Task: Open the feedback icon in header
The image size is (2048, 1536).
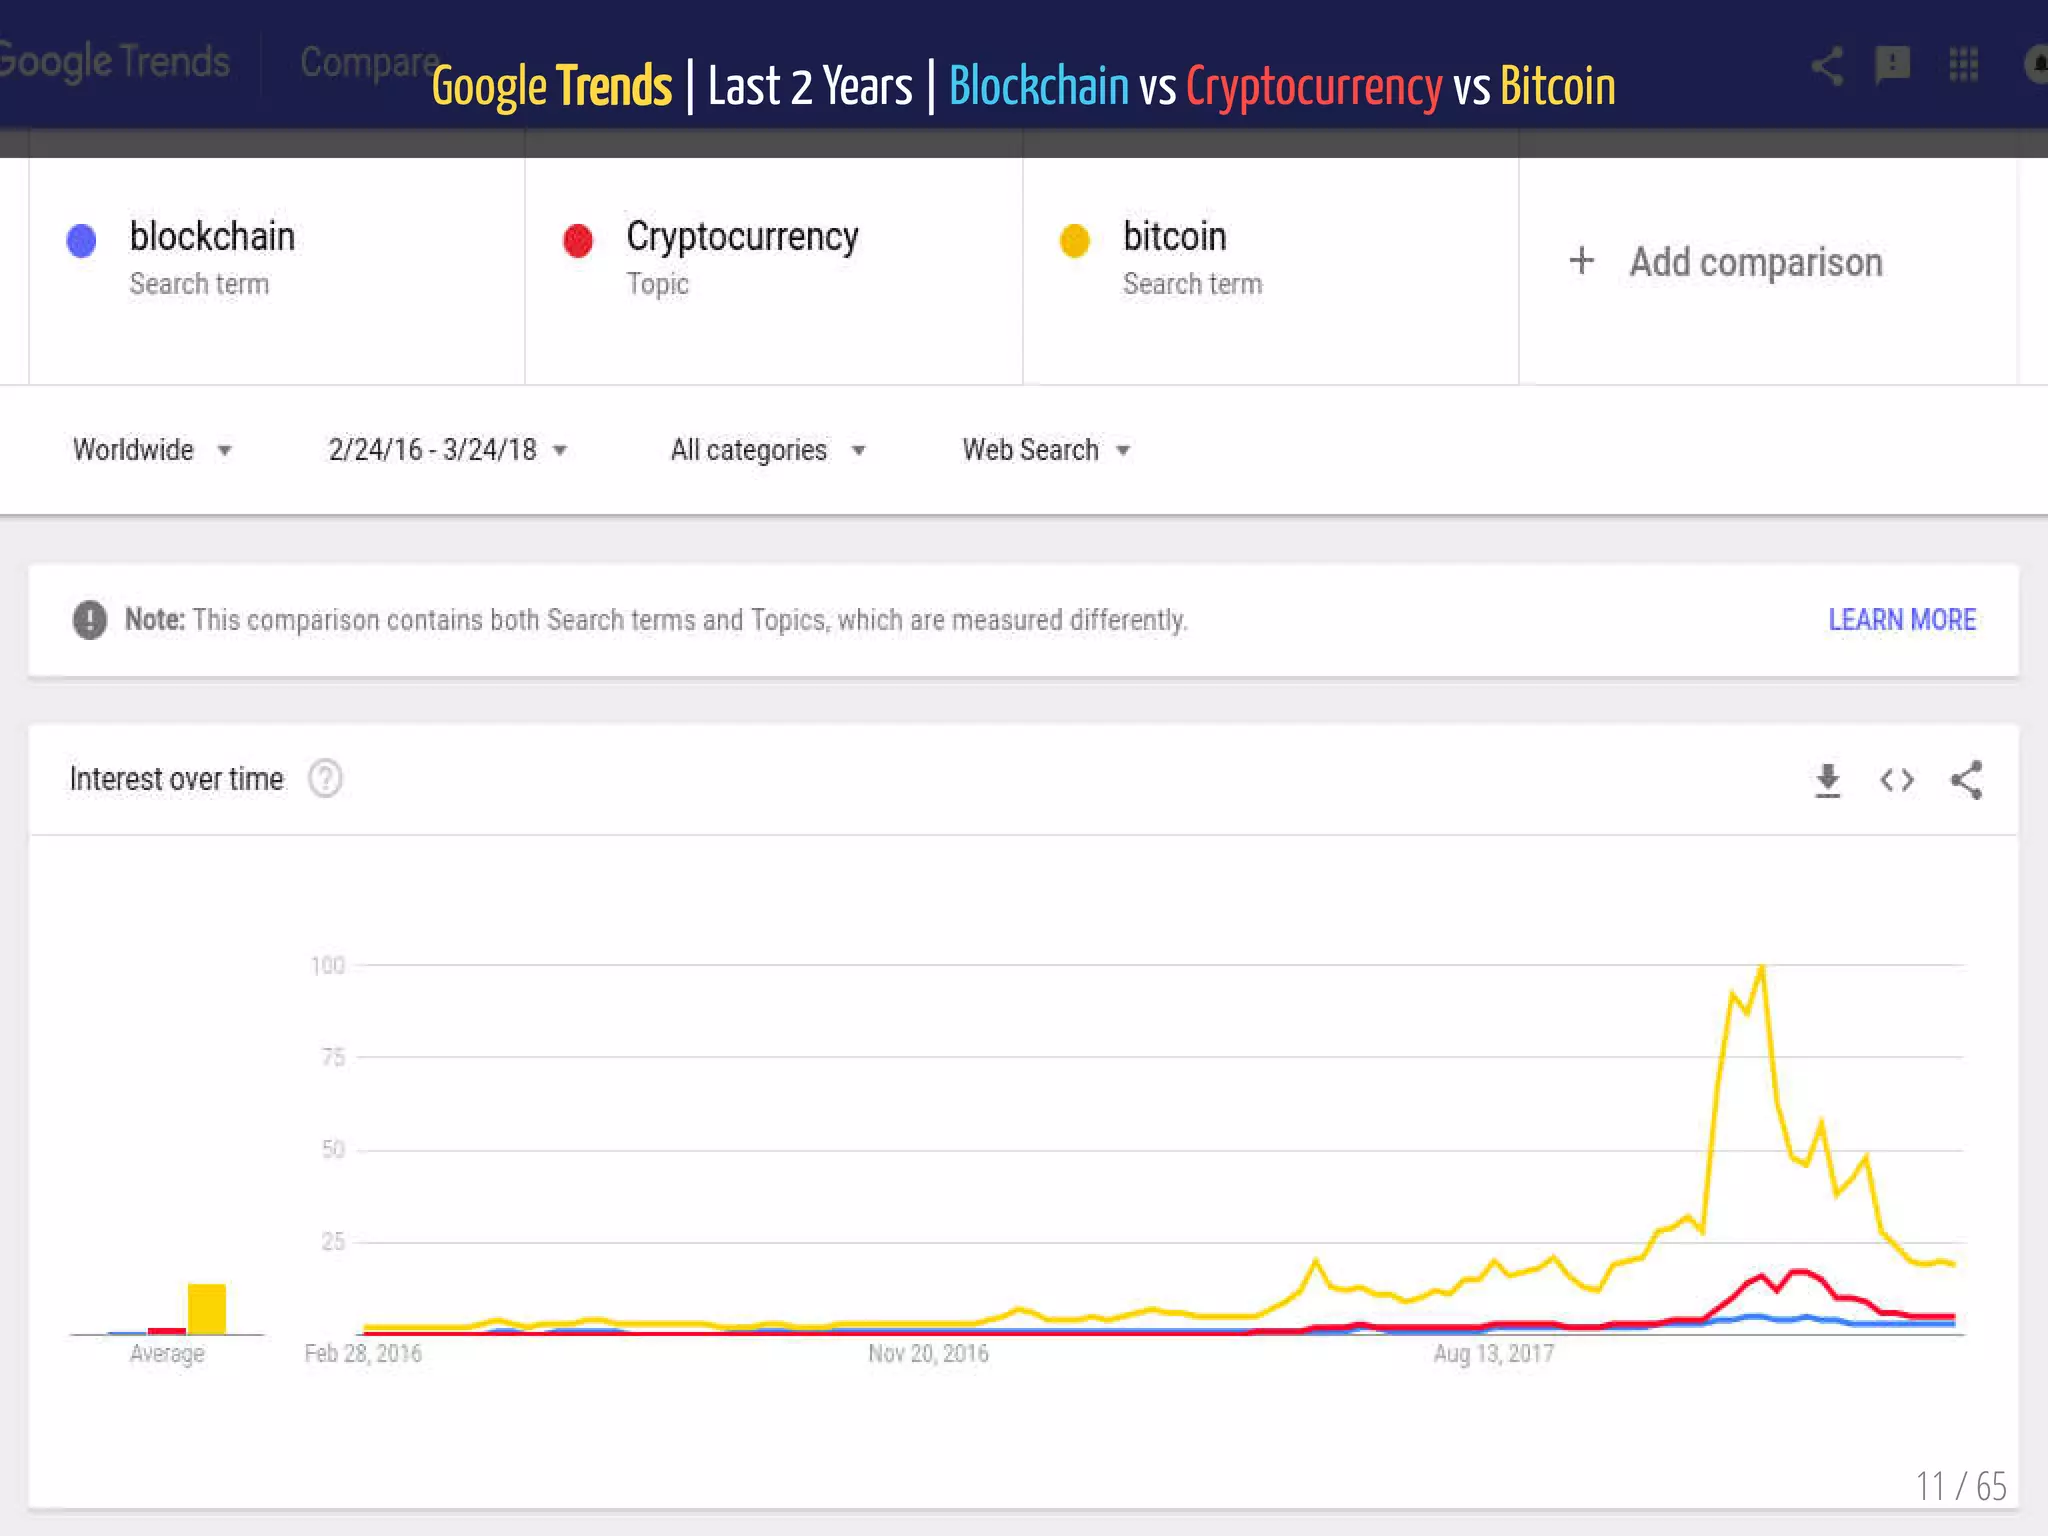Action: click(1892, 66)
